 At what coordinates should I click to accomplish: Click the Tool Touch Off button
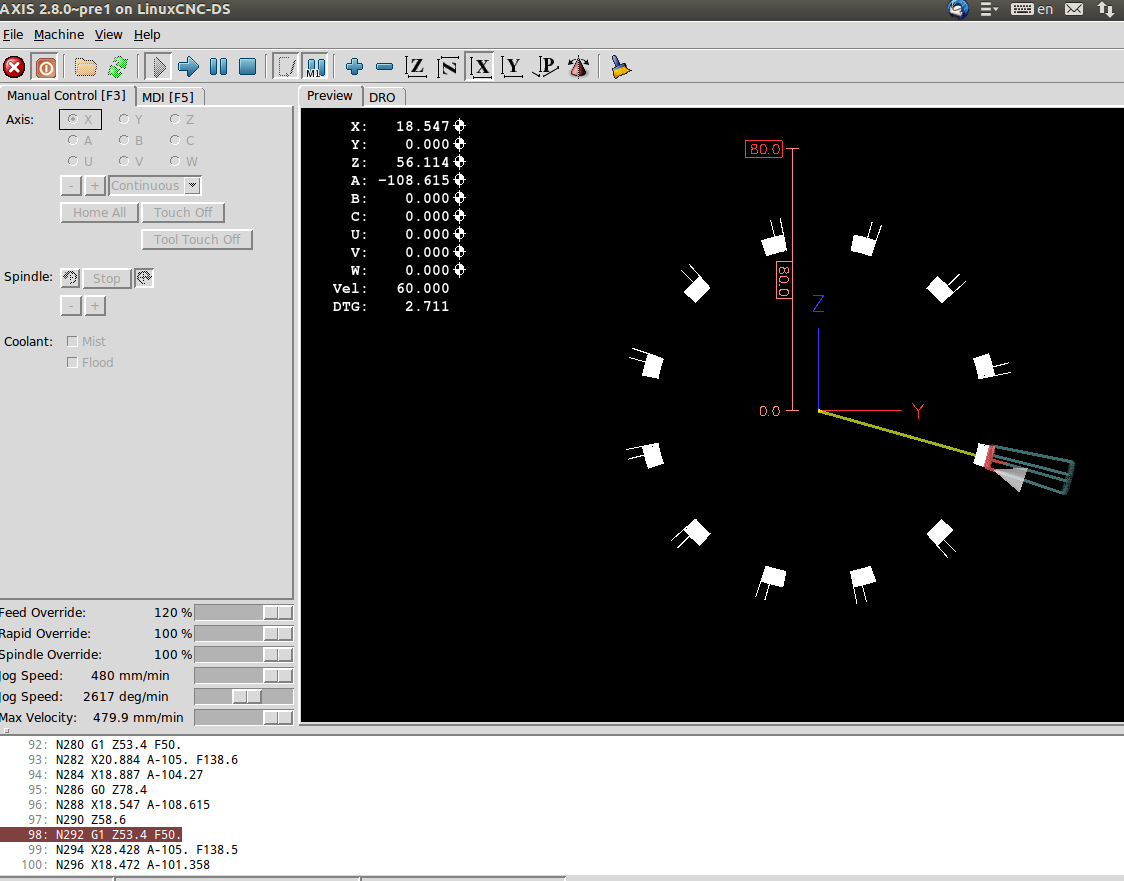(x=197, y=239)
